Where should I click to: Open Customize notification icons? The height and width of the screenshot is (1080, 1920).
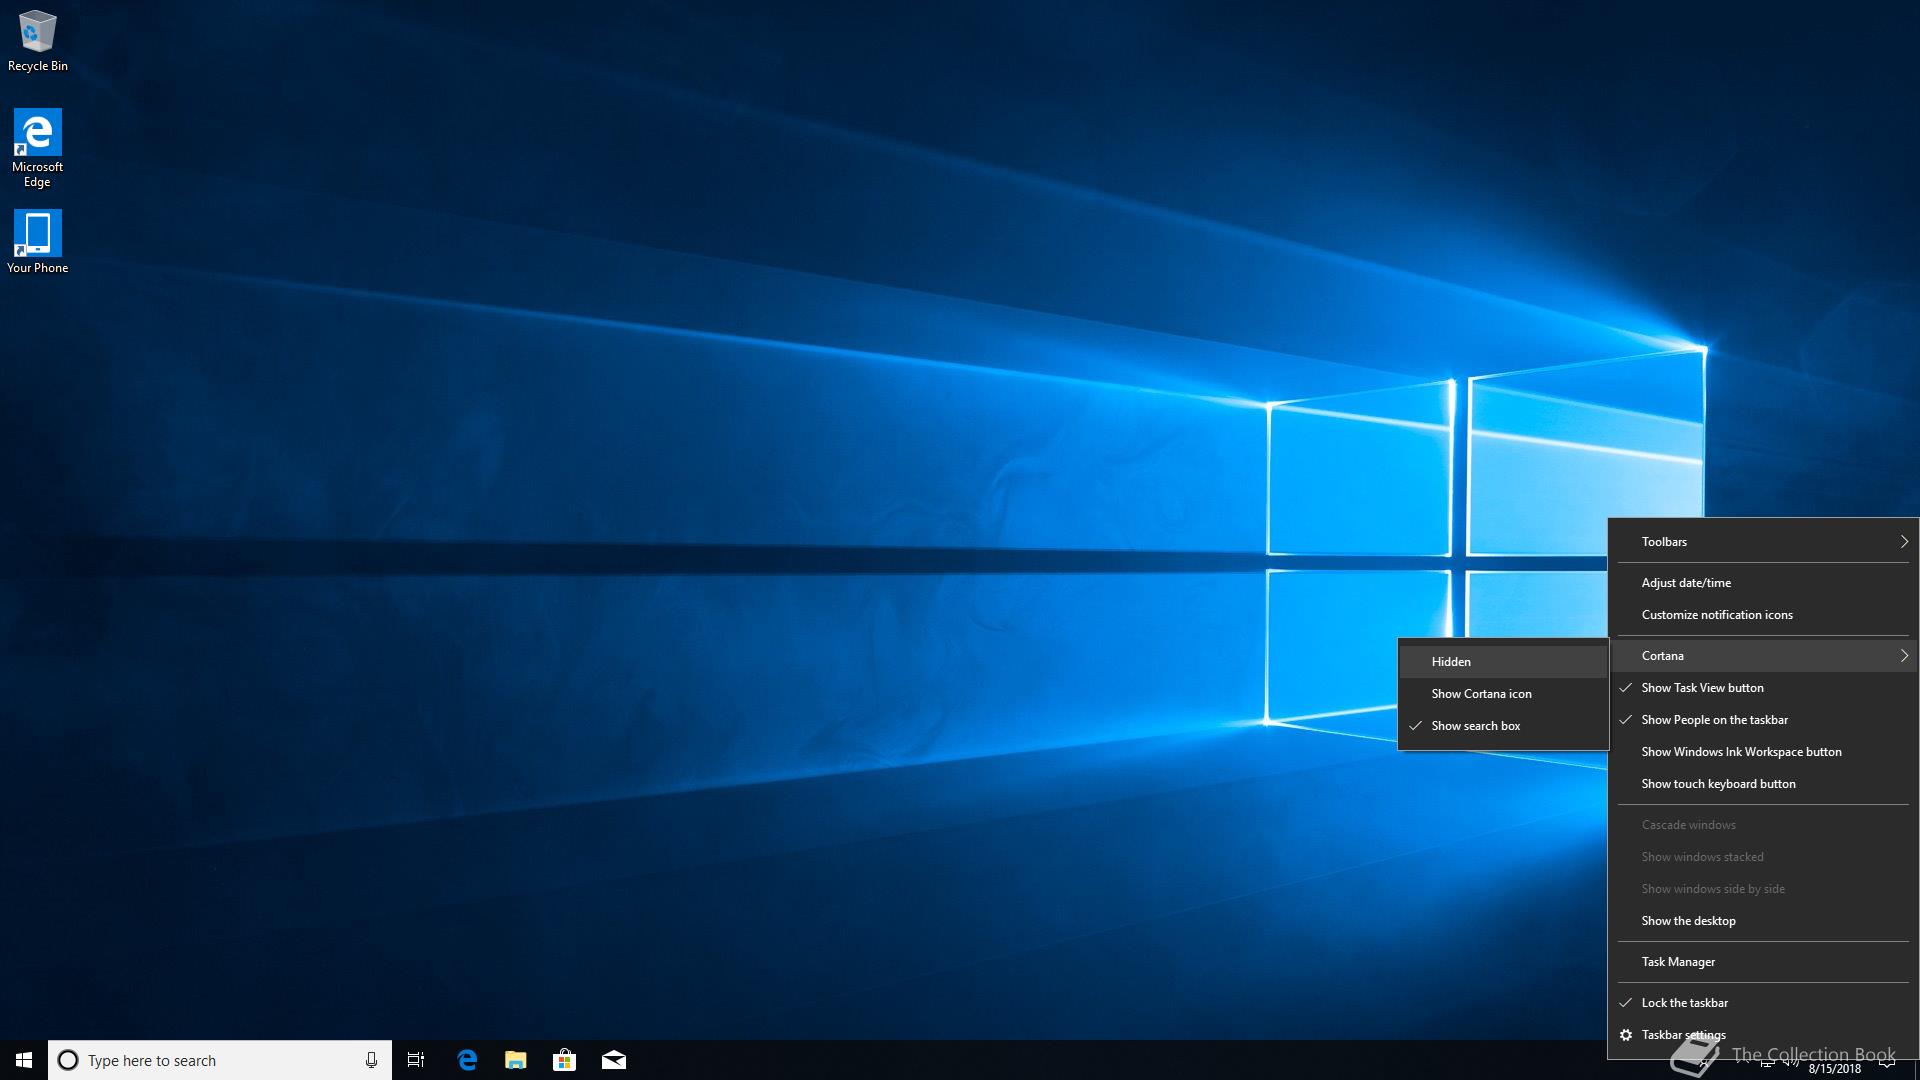pyautogui.click(x=1763, y=615)
